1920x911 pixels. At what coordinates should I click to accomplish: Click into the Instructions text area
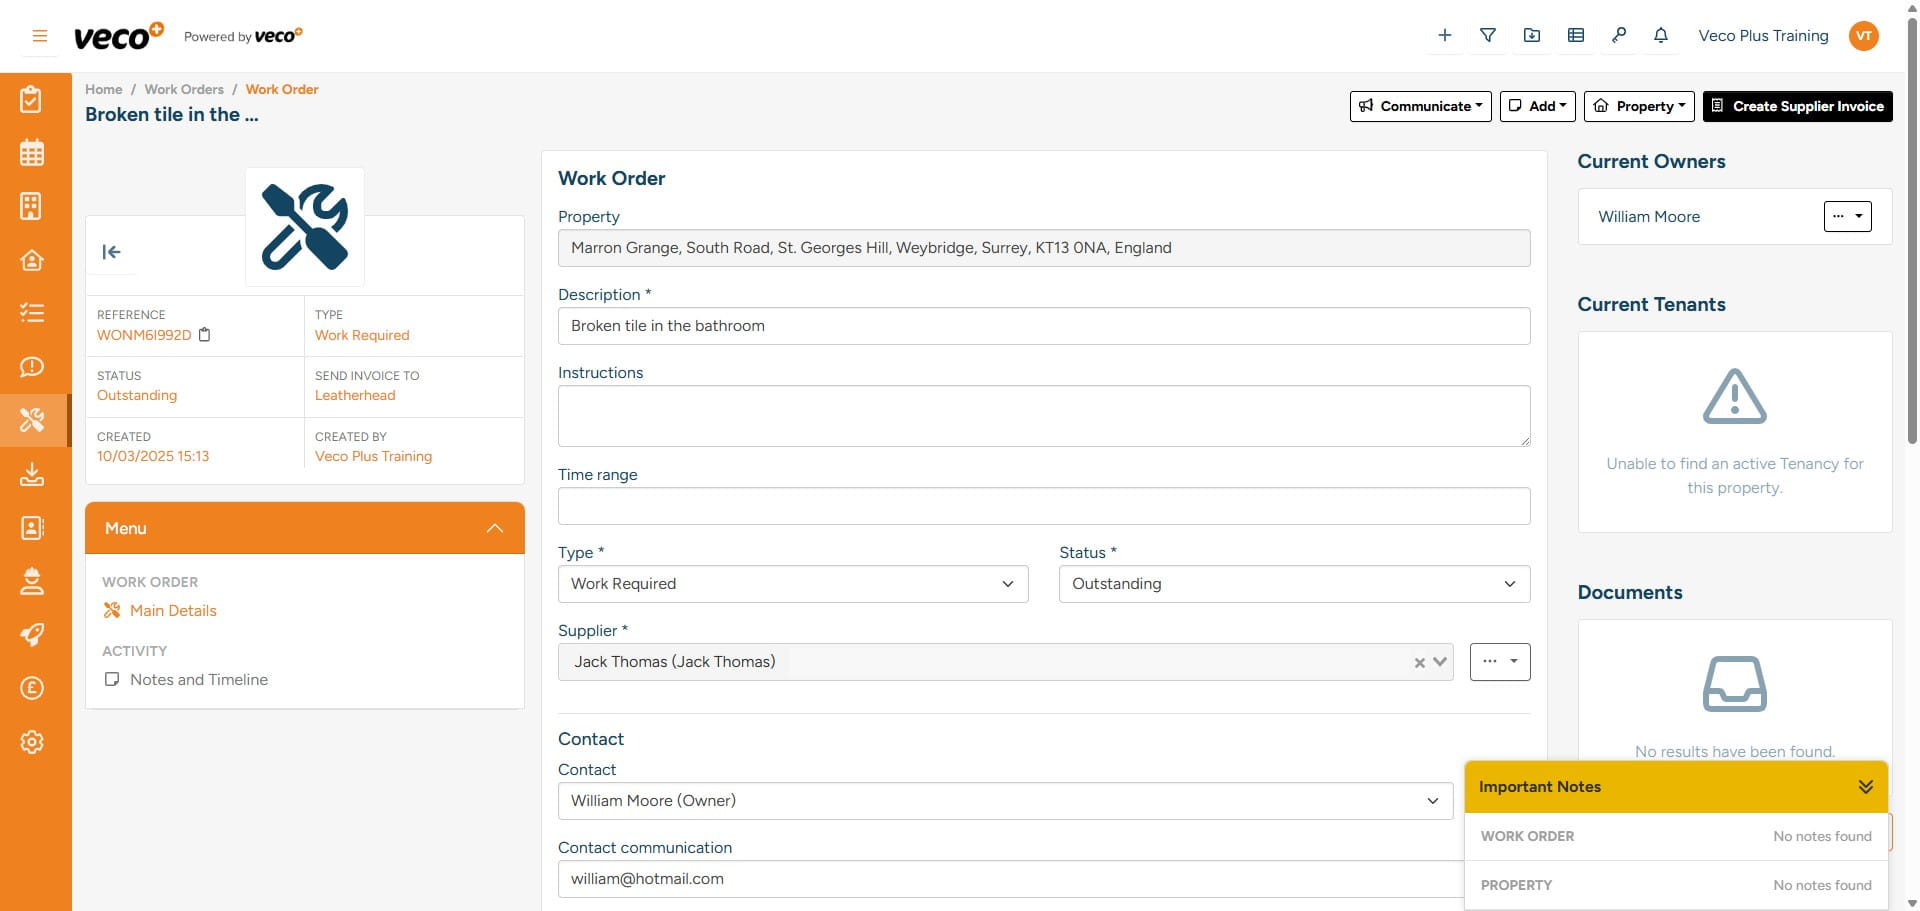point(1043,416)
